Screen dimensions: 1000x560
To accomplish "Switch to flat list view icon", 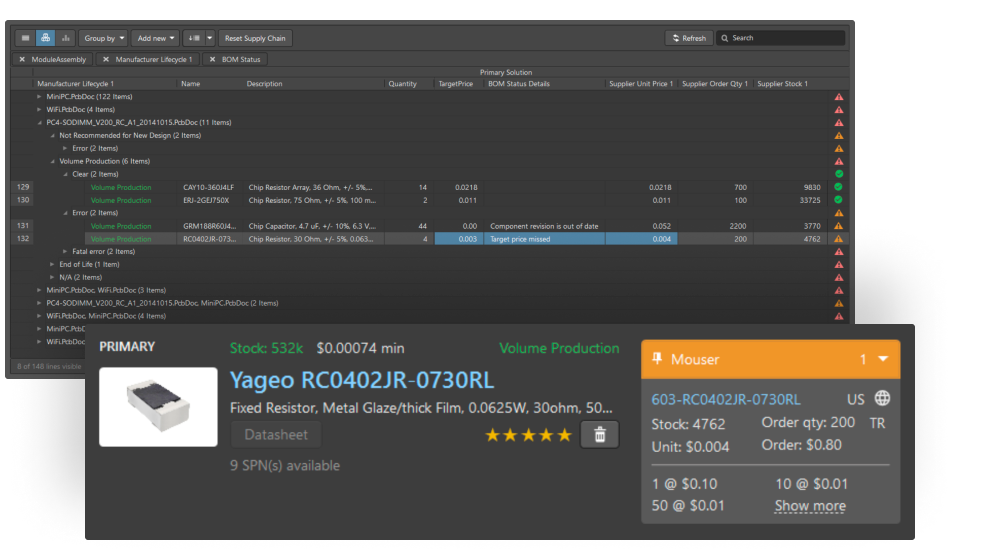I will tap(26, 38).
